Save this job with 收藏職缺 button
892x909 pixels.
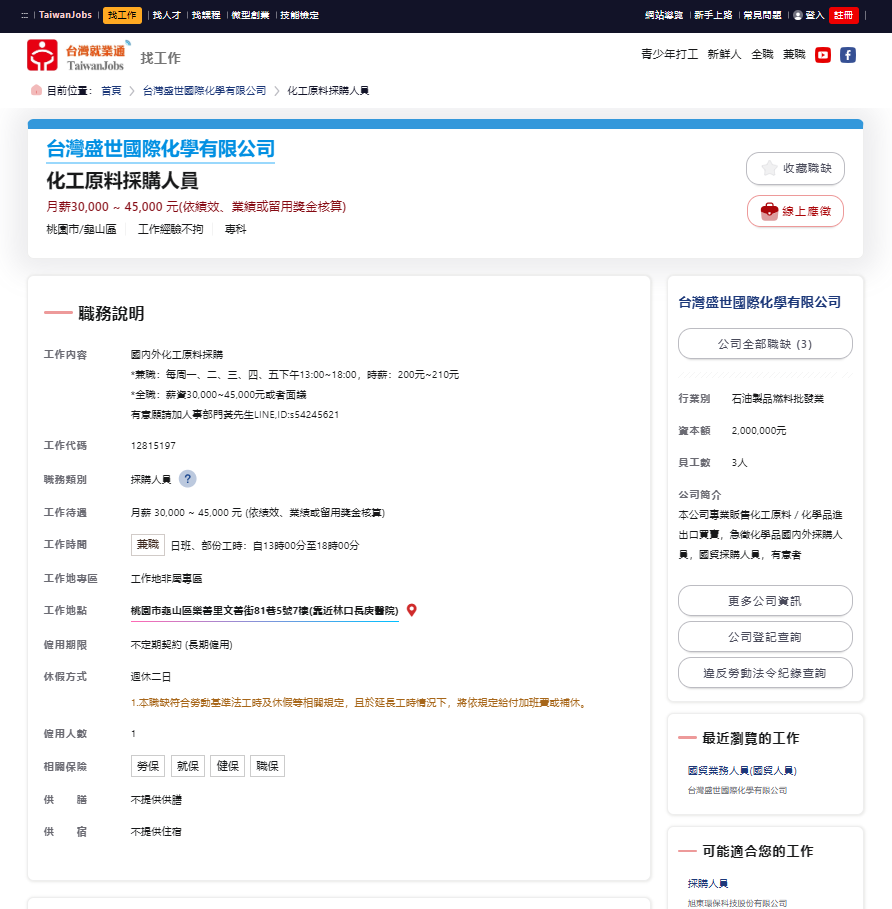pyautogui.click(x=795, y=168)
